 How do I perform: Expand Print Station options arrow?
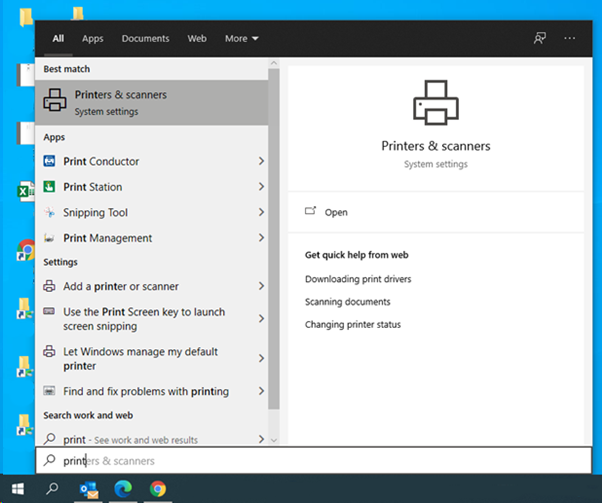[x=261, y=187]
